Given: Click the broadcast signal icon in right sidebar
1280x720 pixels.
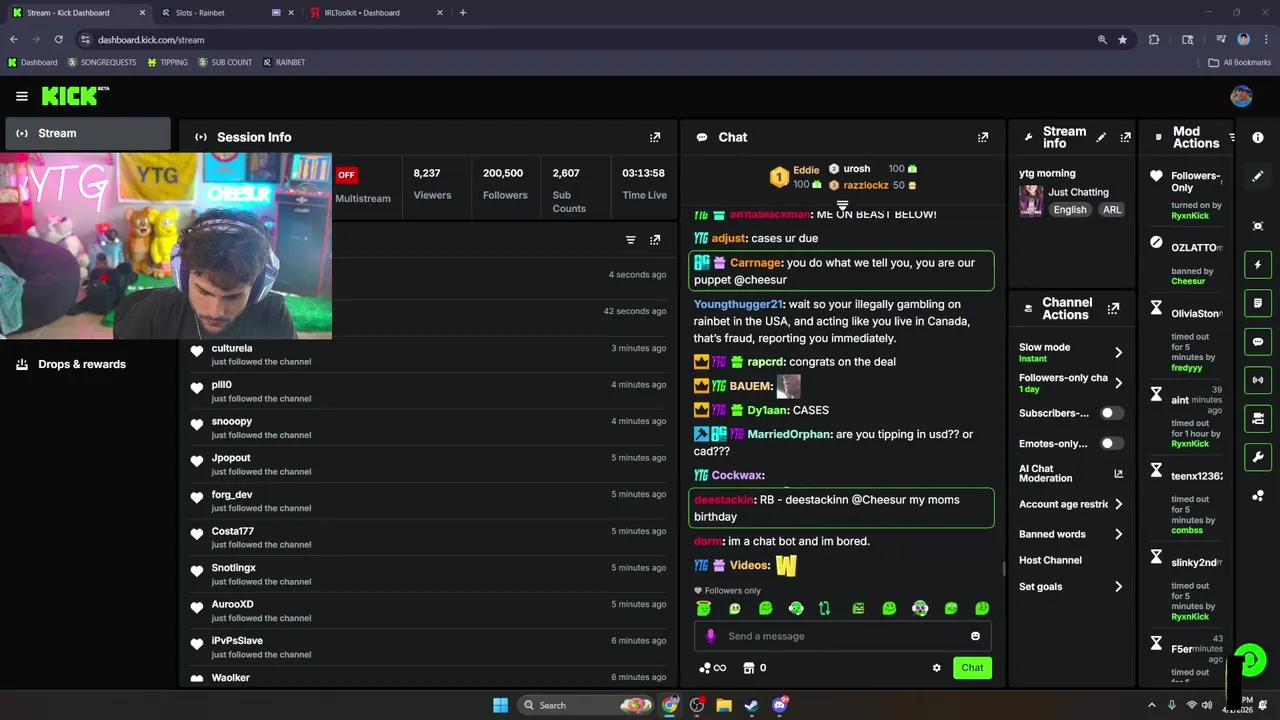Looking at the screenshot, I should (x=1258, y=380).
